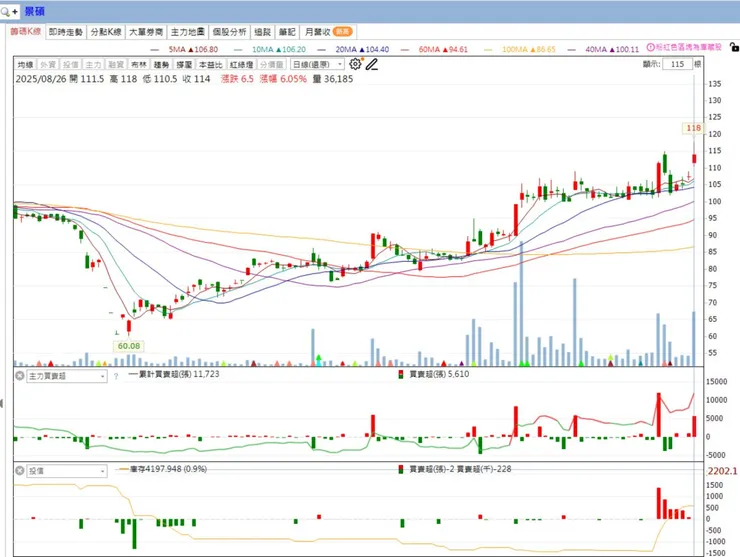
Task: Close the 投信 indicator panel
Action: [x=19, y=471]
